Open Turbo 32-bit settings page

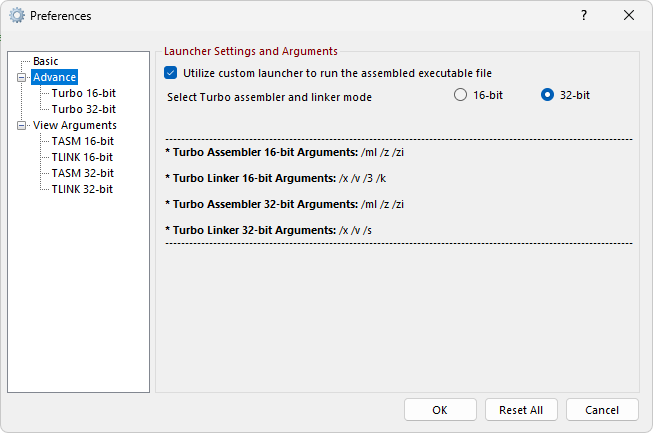(x=84, y=109)
